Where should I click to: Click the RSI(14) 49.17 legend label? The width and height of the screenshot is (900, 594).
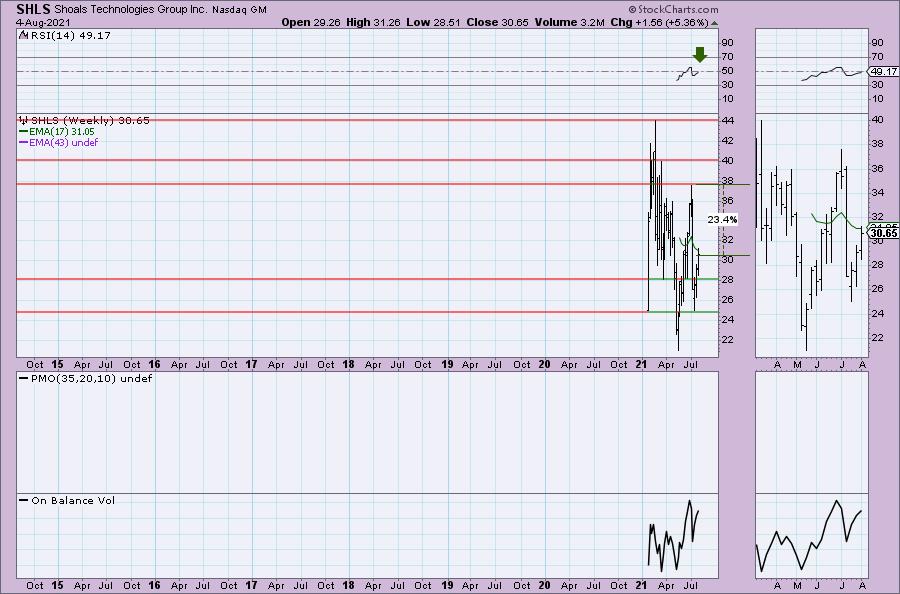tap(71, 35)
